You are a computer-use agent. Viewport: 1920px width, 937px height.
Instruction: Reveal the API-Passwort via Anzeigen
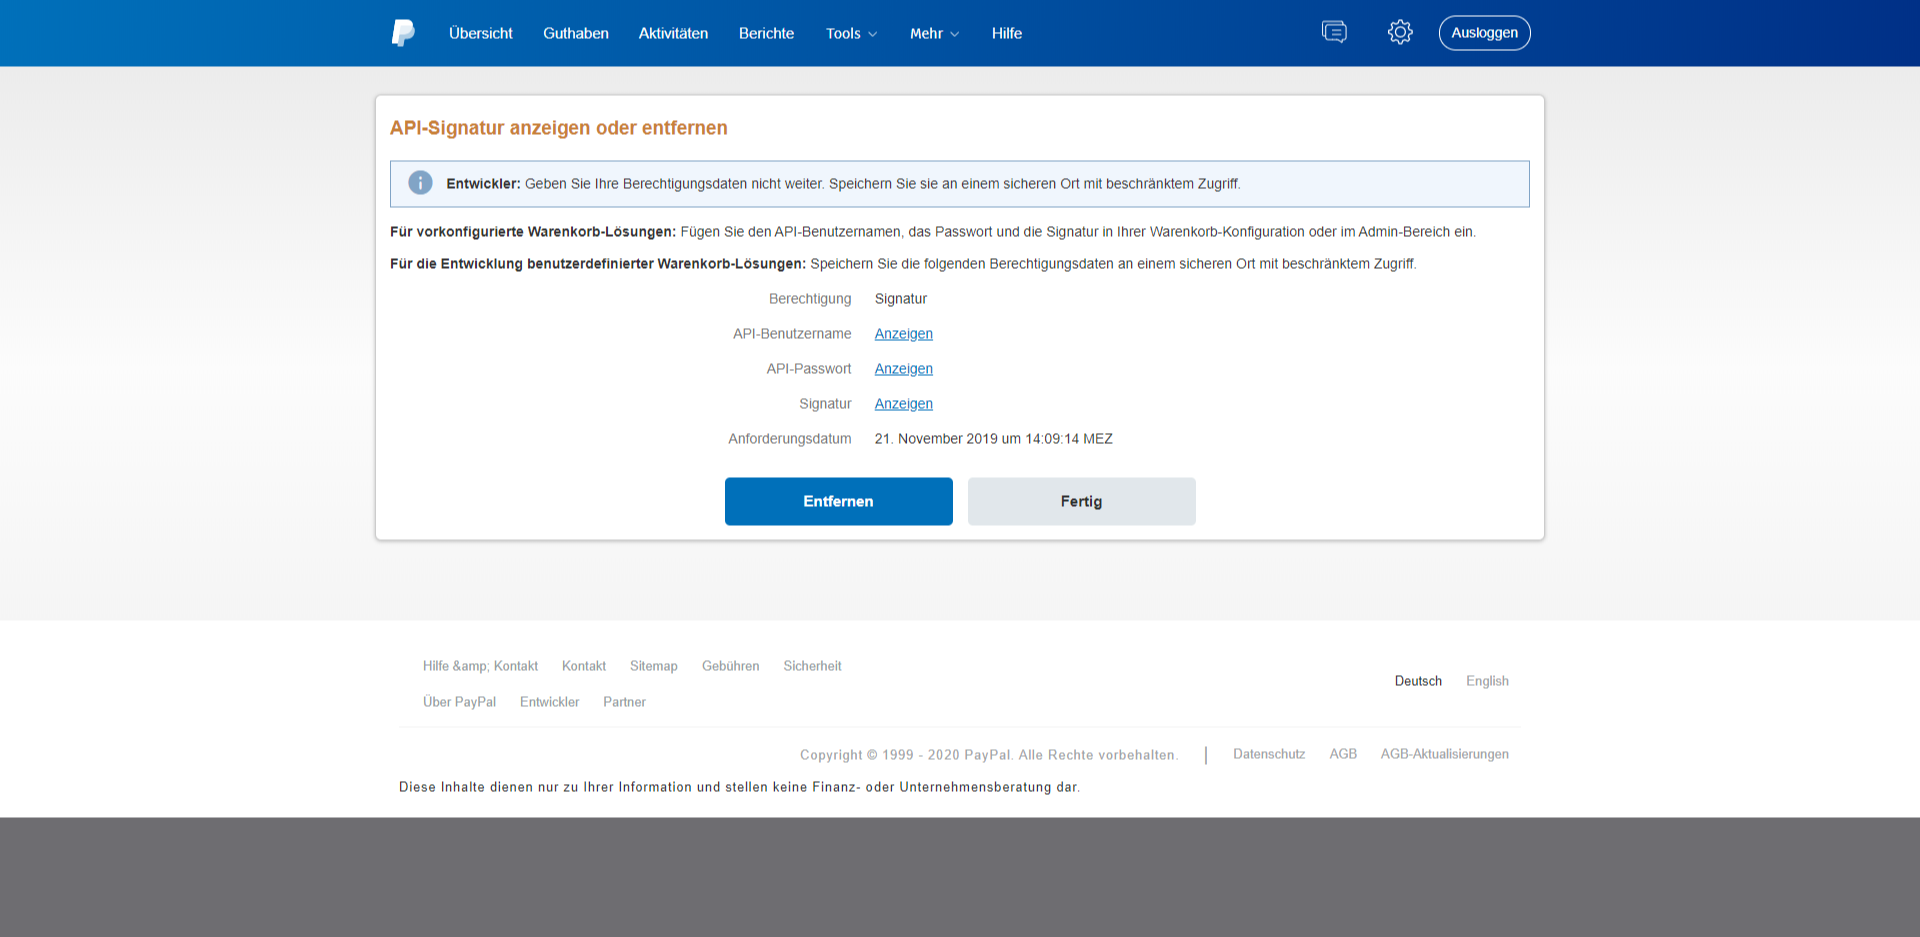[903, 369]
